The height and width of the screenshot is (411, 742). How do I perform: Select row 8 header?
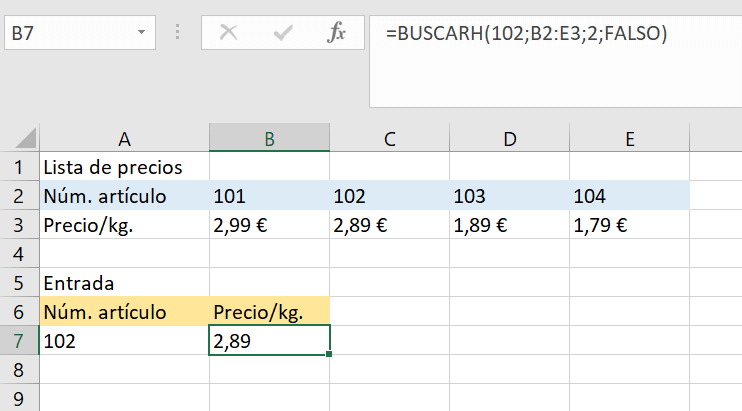click(x=19, y=369)
